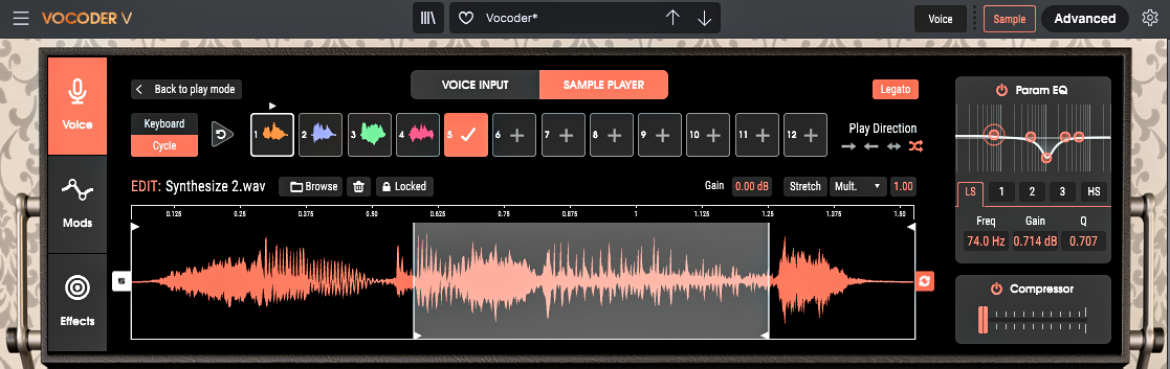Toggle the Locked sample button
This screenshot has height=369, width=1170.
pos(404,186)
